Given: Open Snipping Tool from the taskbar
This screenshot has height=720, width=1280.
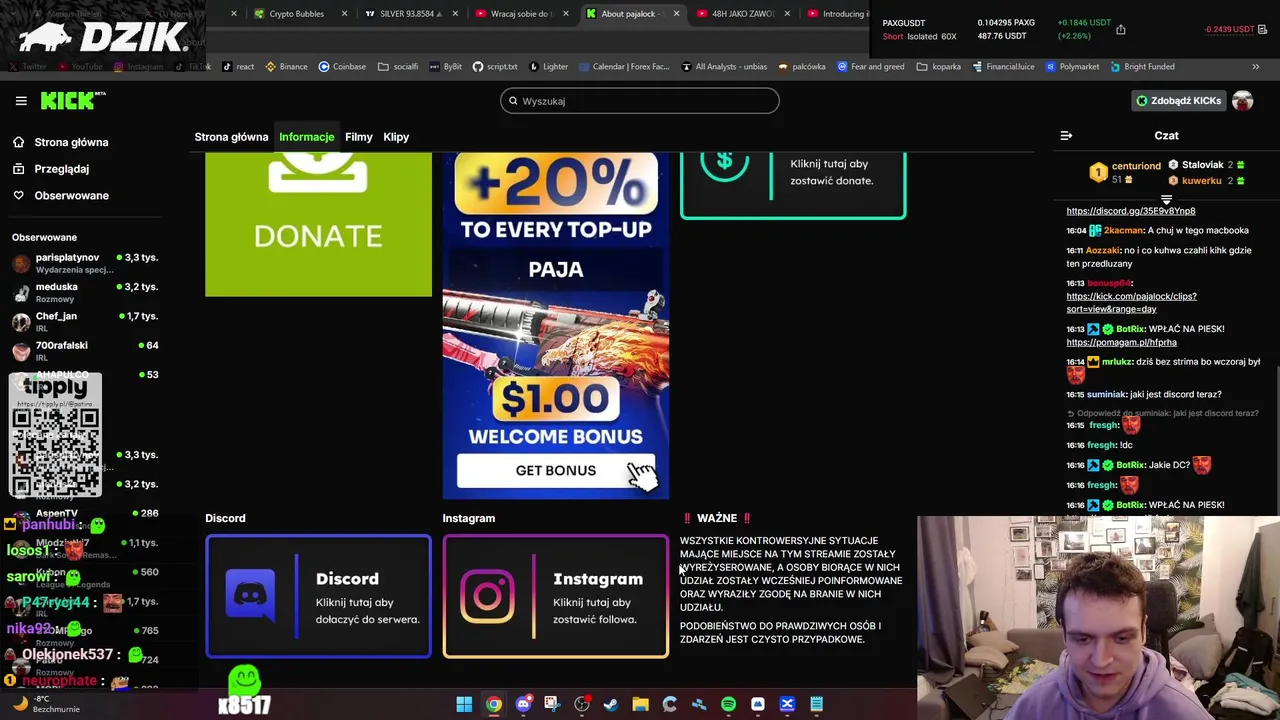Looking at the screenshot, I should [552, 704].
